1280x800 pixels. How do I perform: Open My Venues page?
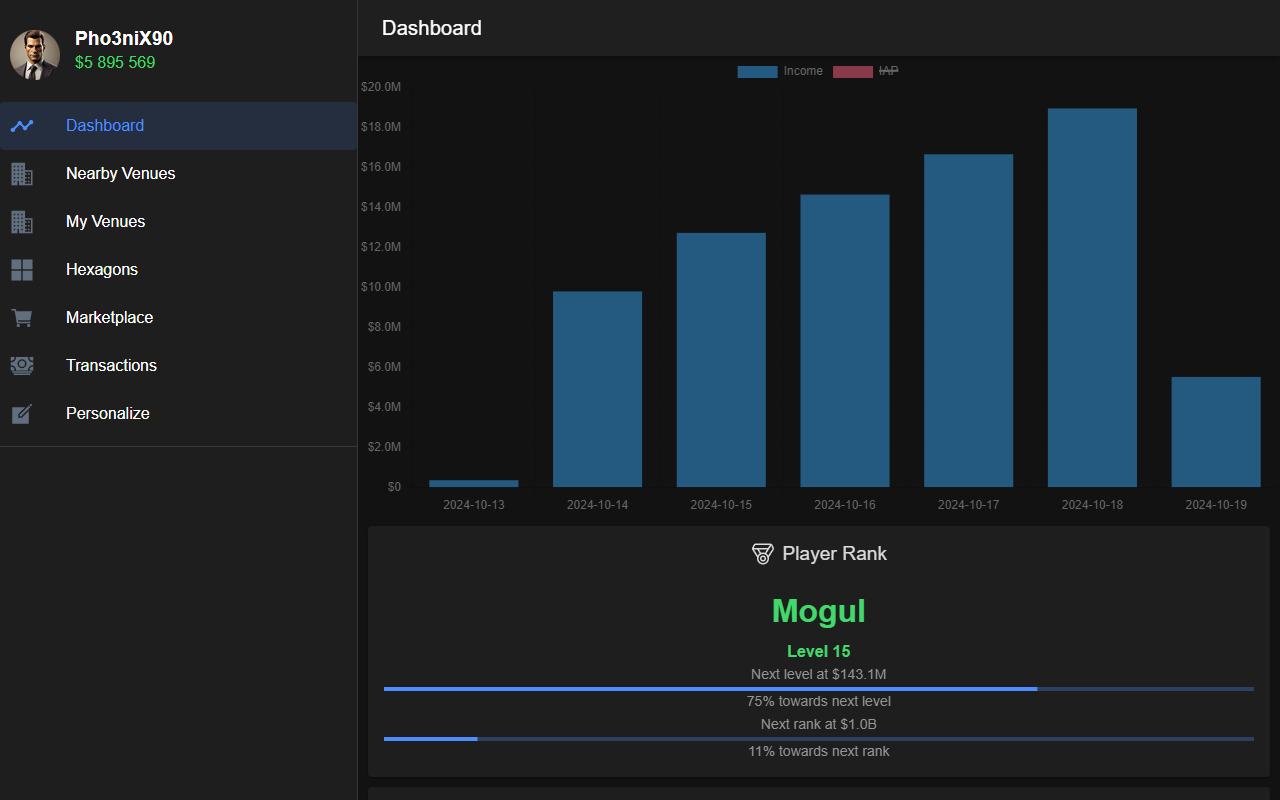pos(178,222)
